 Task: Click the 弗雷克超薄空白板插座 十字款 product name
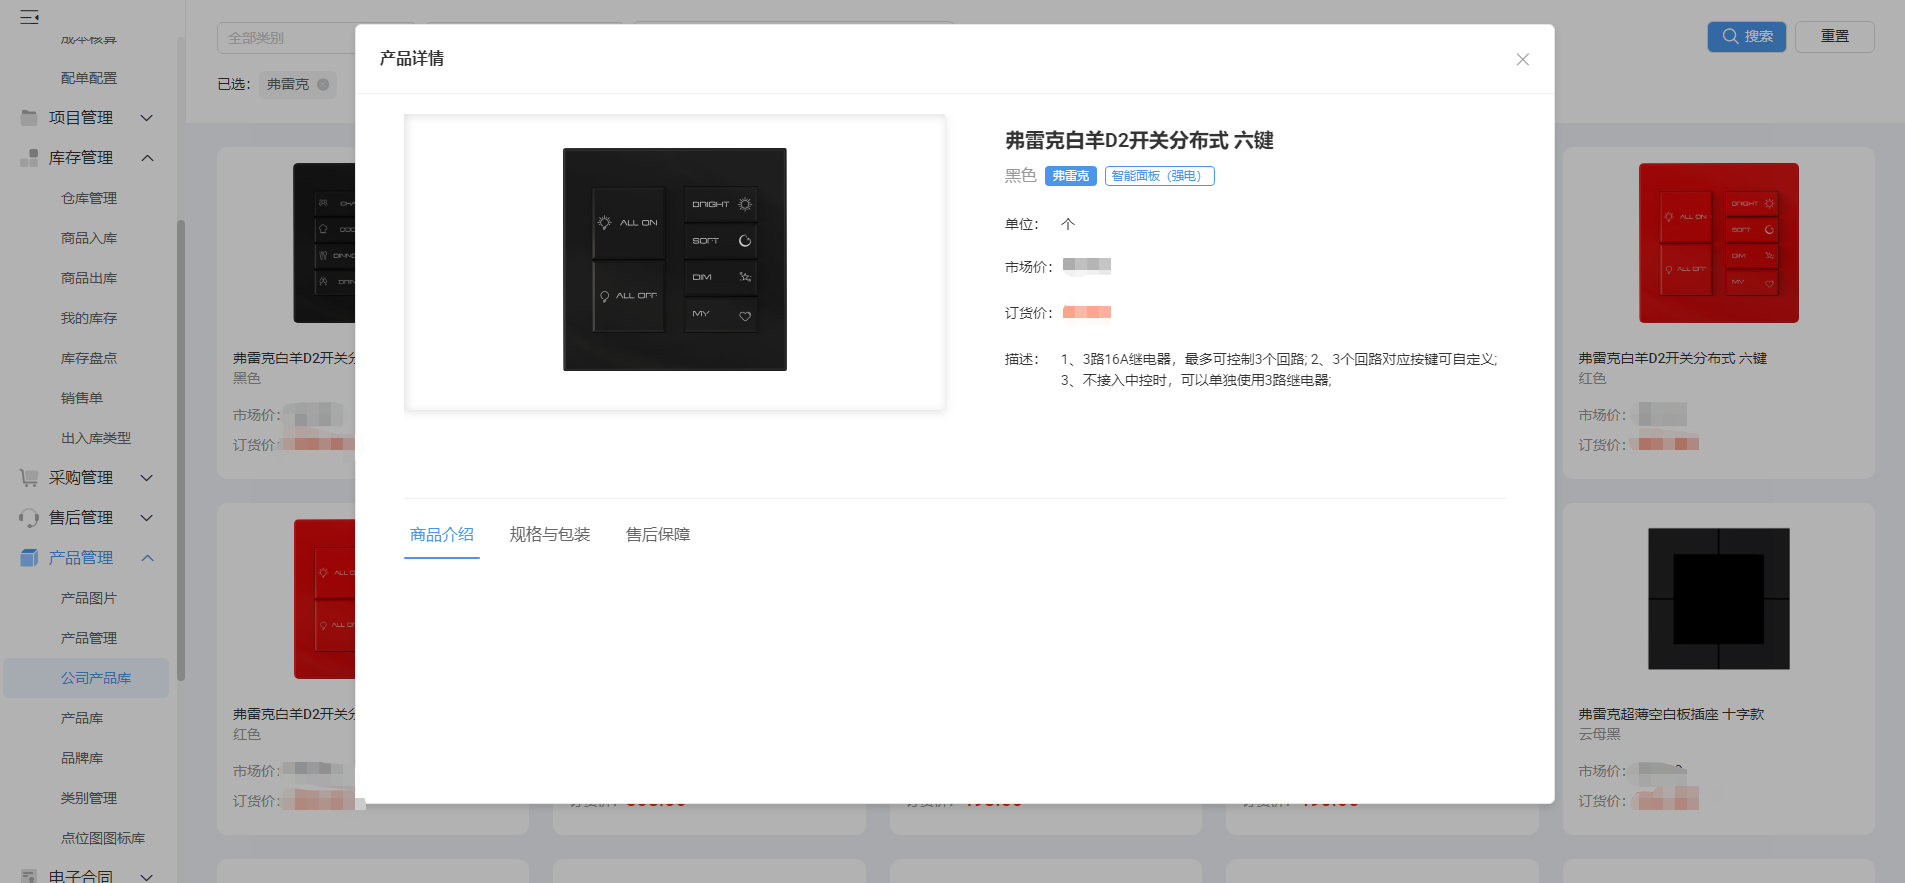(1672, 714)
